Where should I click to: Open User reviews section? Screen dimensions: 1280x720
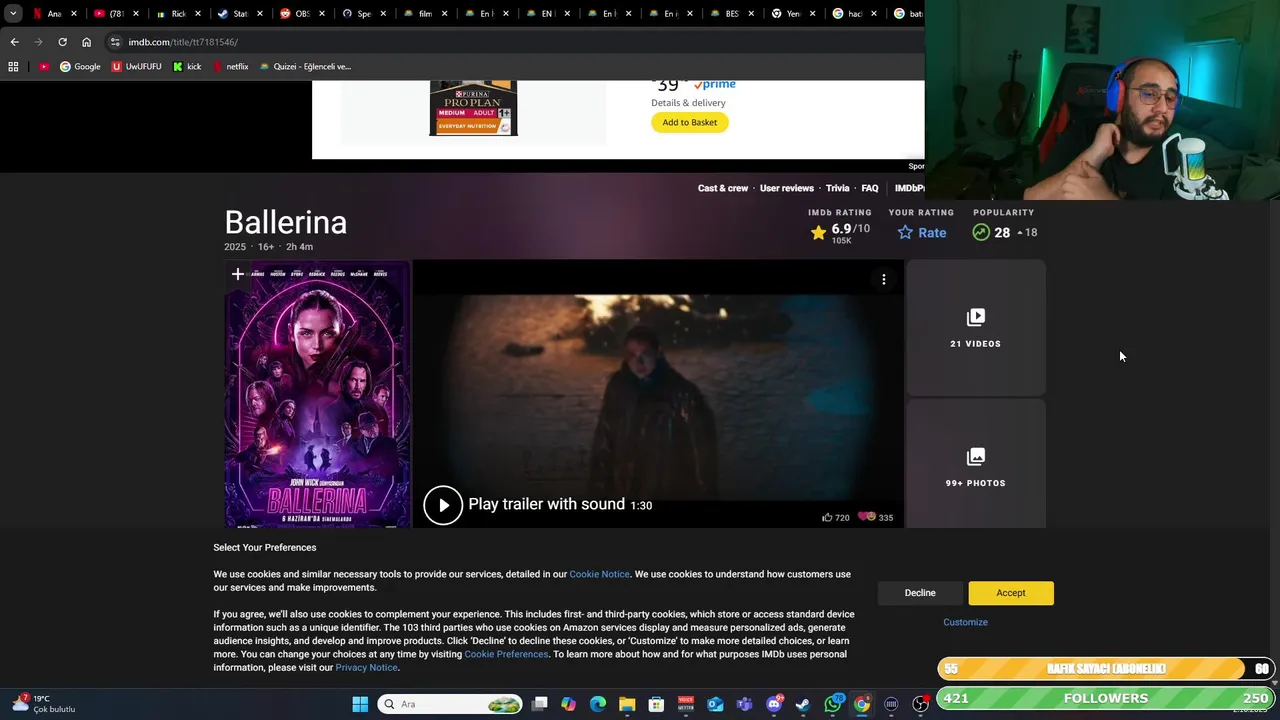(787, 188)
